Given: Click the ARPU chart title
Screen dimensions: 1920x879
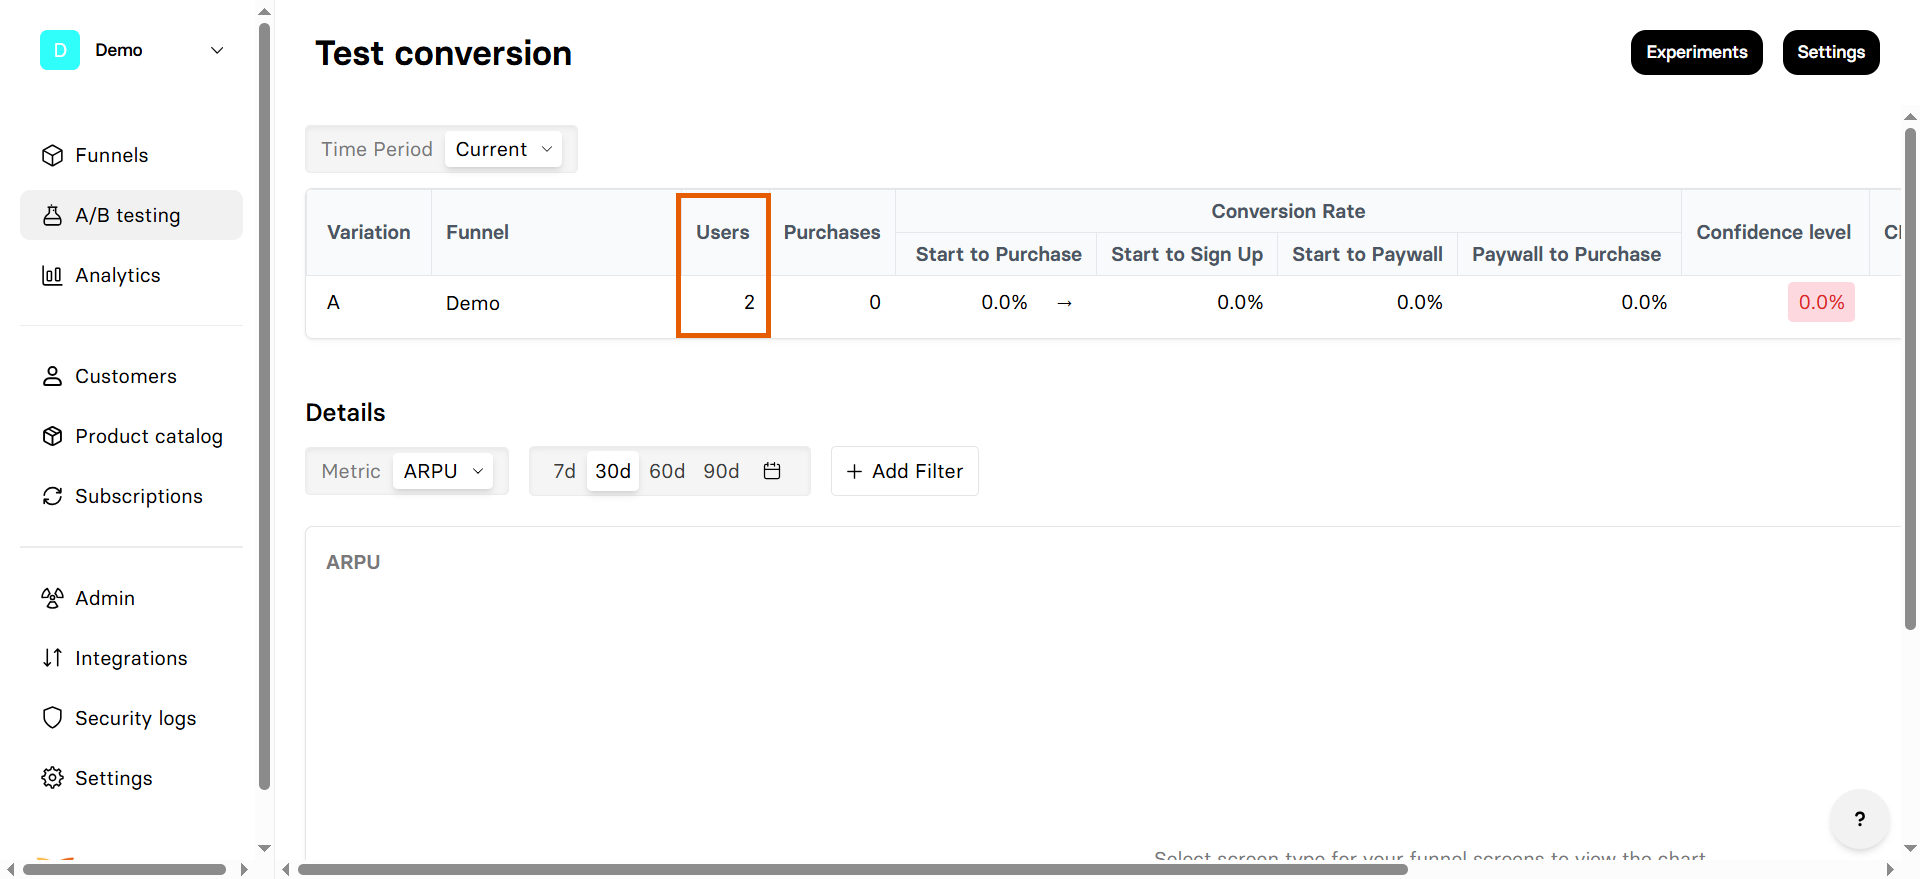Looking at the screenshot, I should [353, 562].
